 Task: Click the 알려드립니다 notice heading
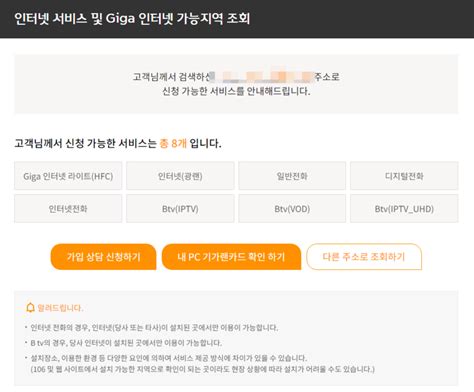pos(60,308)
